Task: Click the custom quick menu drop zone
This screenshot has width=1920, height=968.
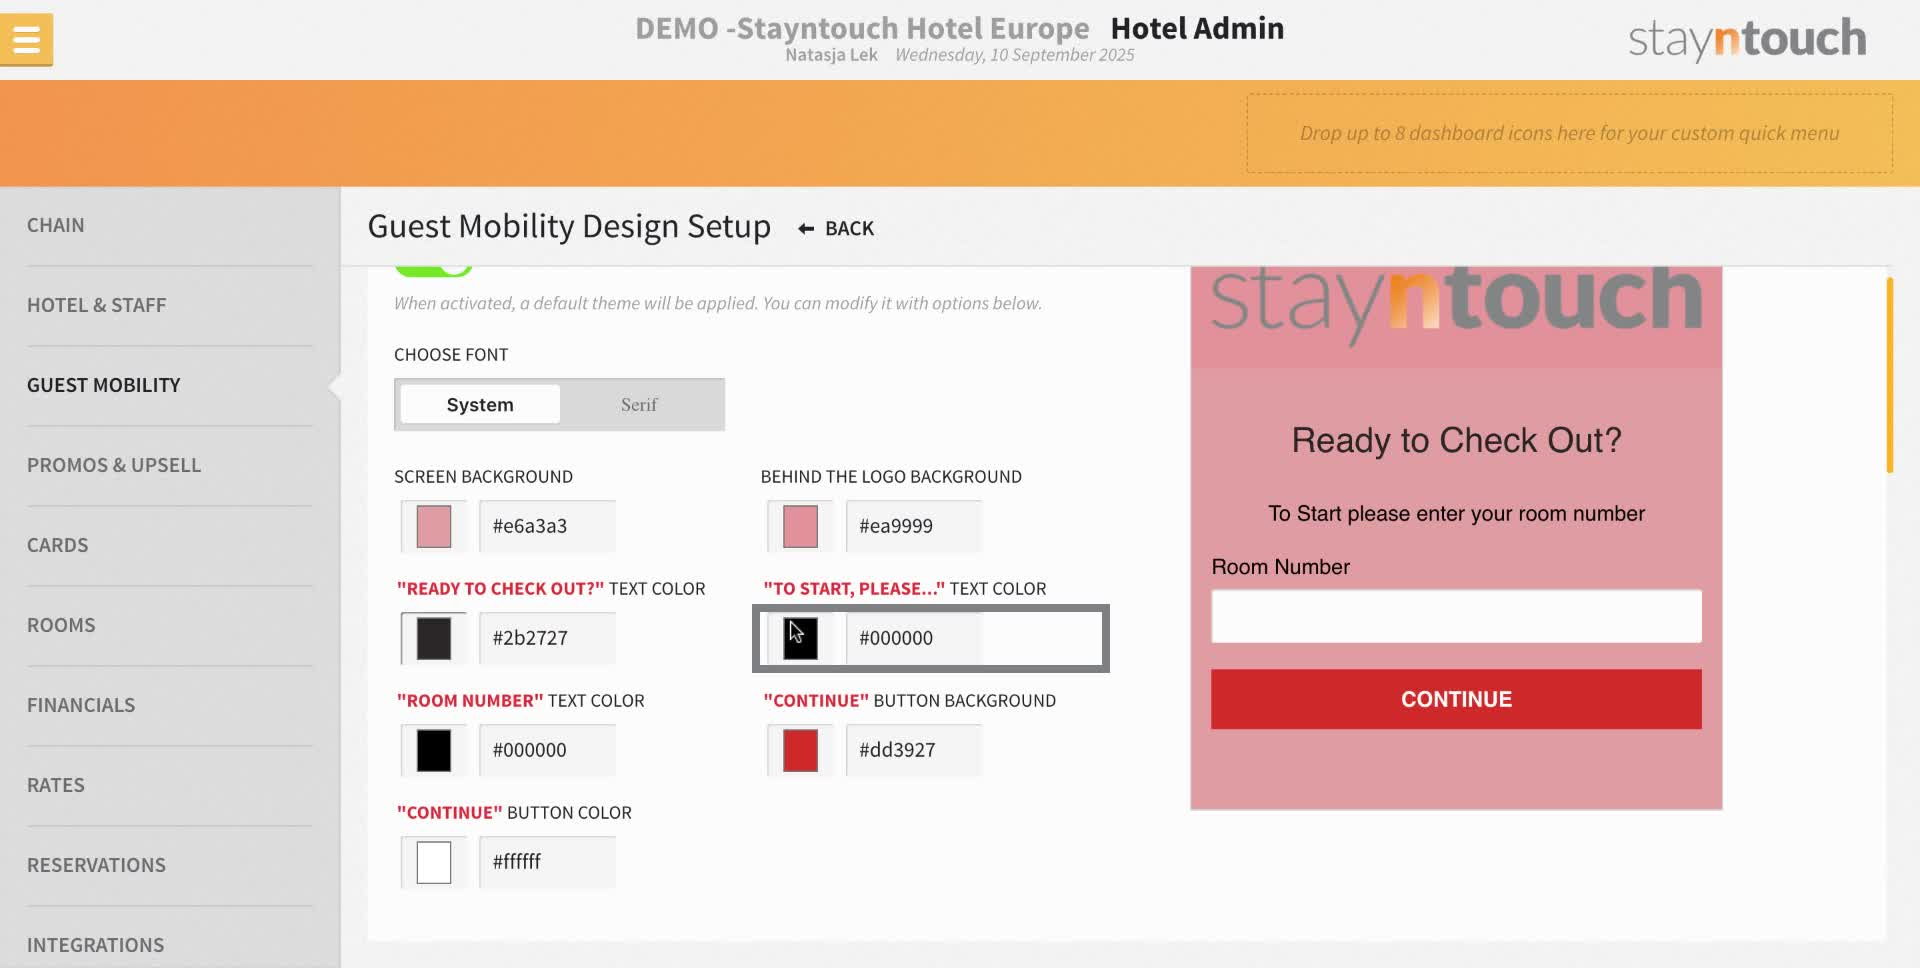Action: [1569, 133]
